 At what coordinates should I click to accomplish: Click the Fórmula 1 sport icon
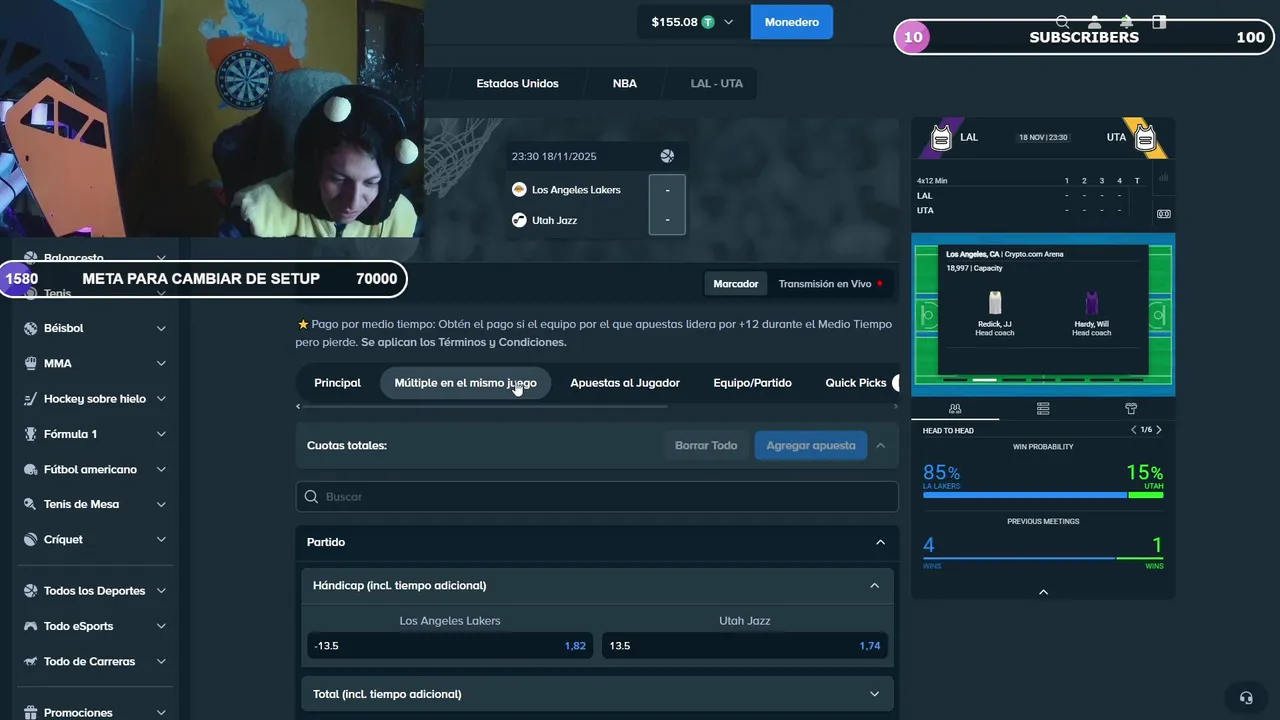pos(30,434)
